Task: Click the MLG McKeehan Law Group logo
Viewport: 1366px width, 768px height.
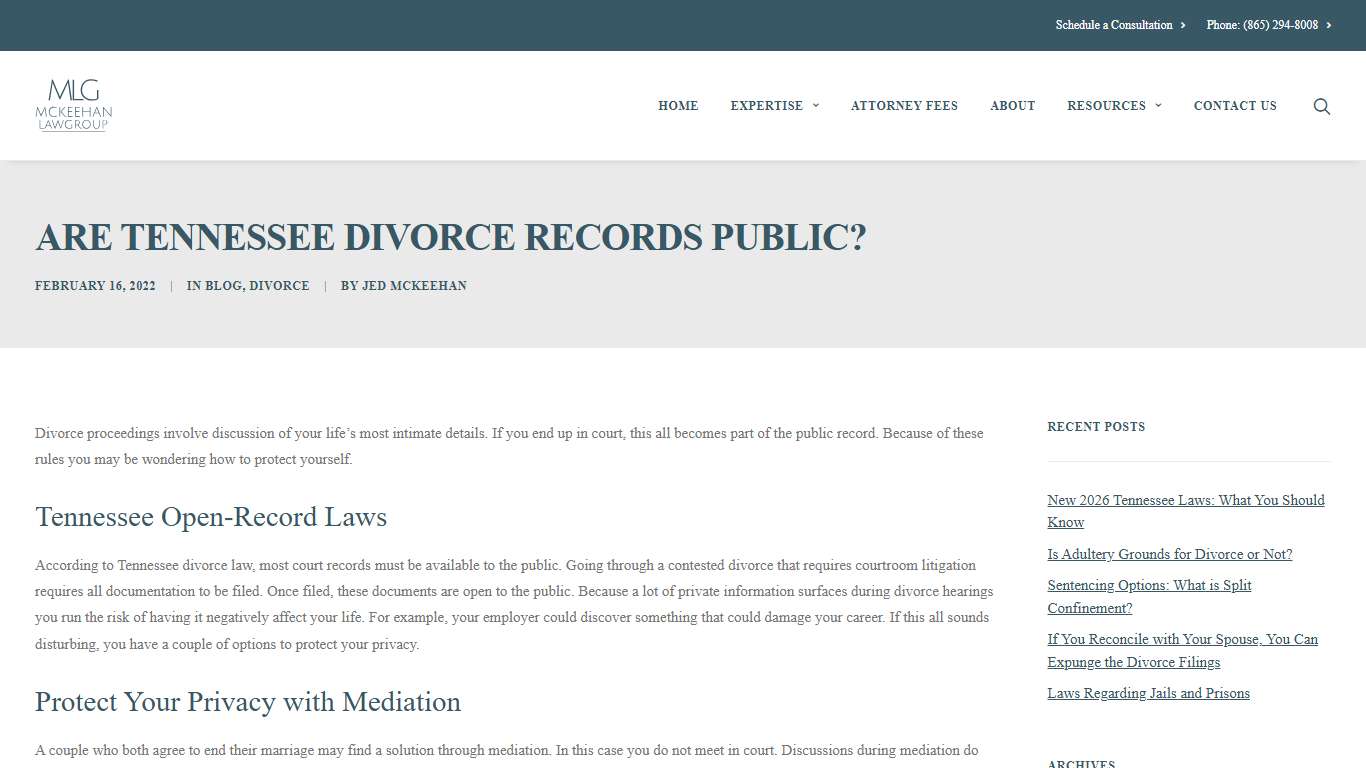Action: click(x=73, y=105)
